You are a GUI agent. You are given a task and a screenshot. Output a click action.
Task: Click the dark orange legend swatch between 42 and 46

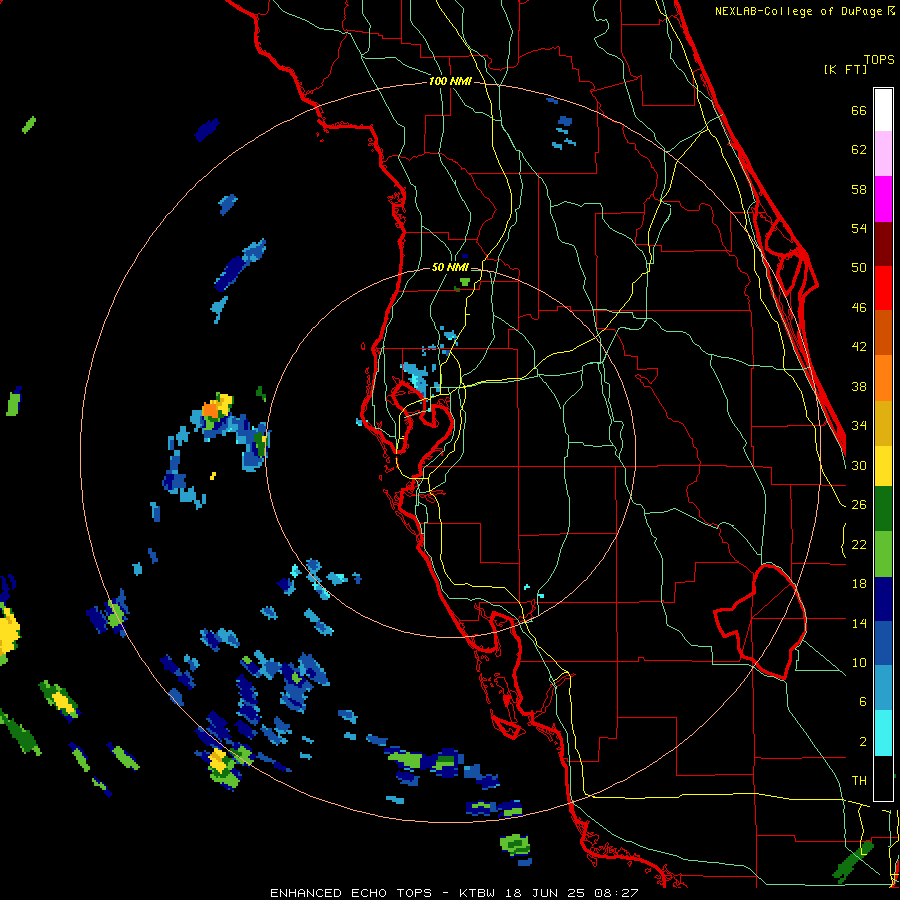(883, 332)
